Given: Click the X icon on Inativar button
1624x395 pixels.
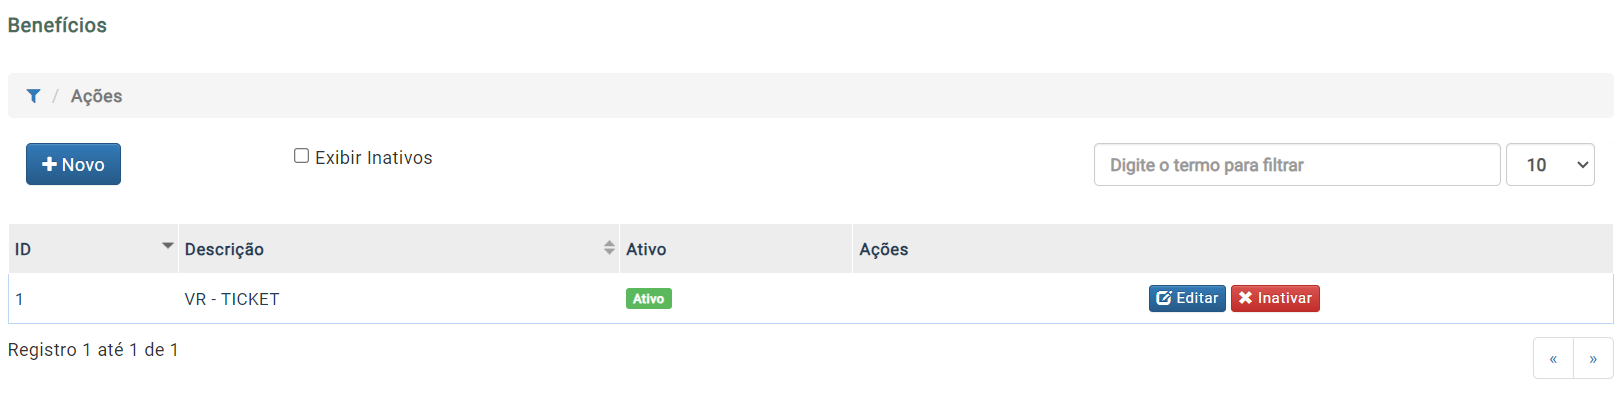Looking at the screenshot, I should click(x=1245, y=298).
